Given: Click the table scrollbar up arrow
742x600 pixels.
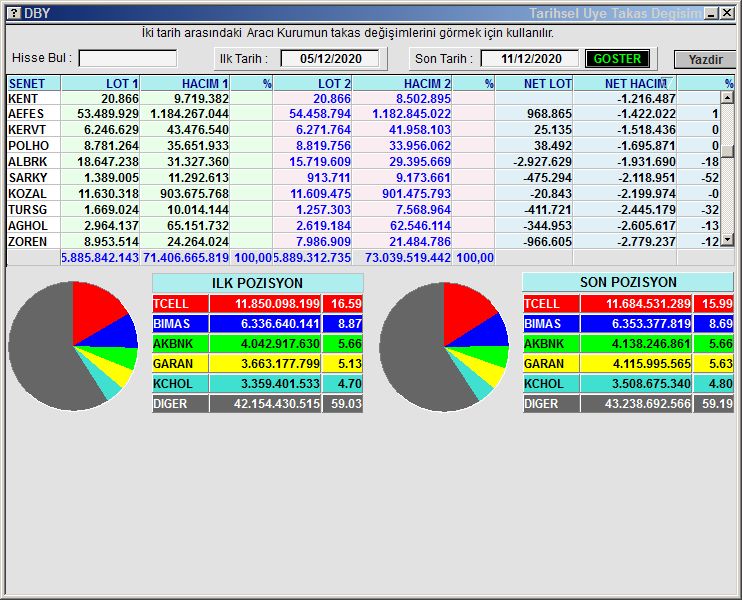Looking at the screenshot, I should click(x=727, y=97).
